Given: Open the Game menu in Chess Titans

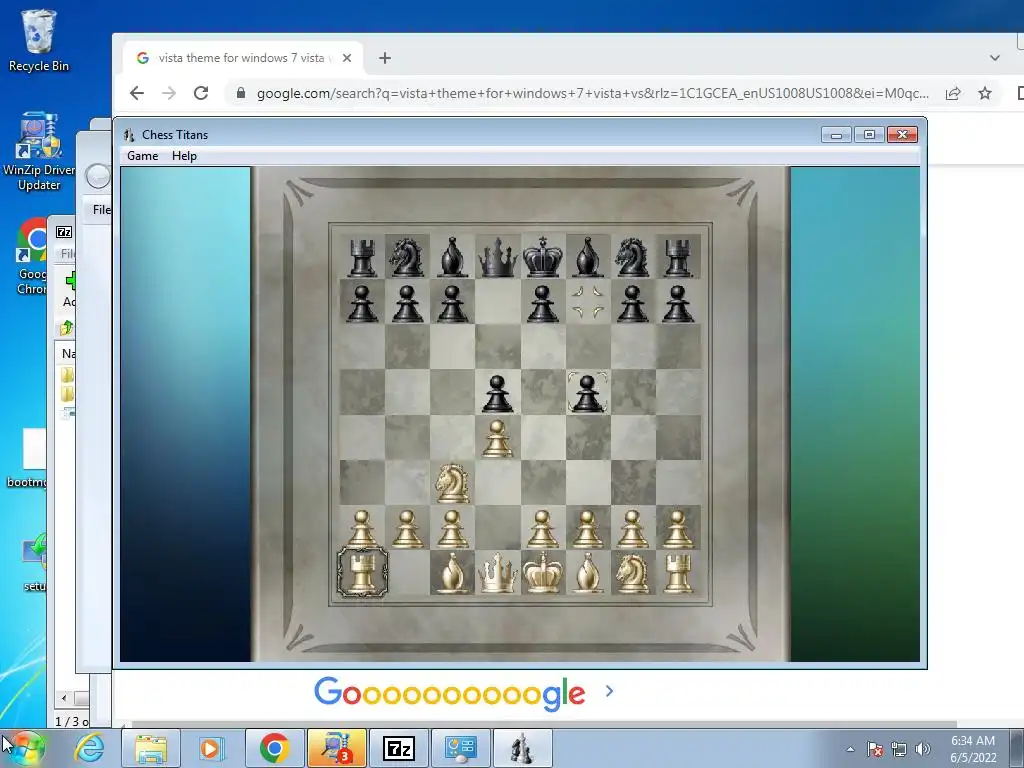Looking at the screenshot, I should coord(142,156).
